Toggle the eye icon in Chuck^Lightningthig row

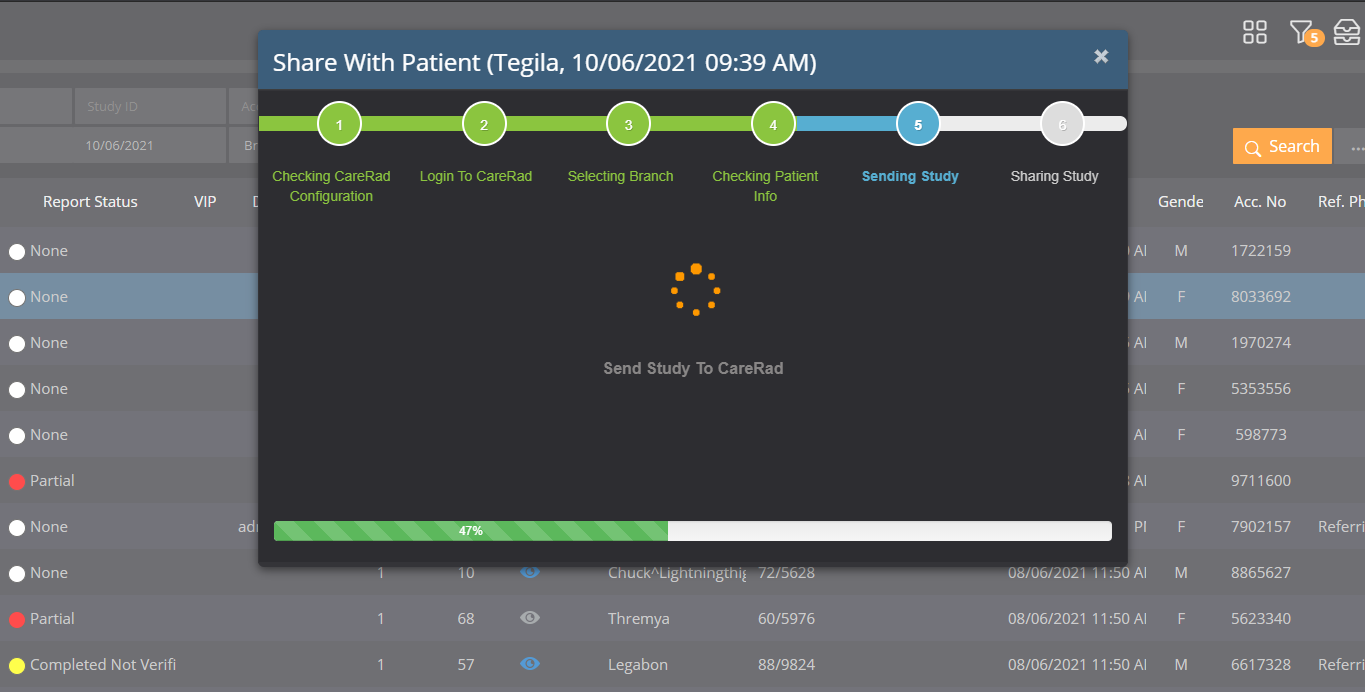(530, 573)
